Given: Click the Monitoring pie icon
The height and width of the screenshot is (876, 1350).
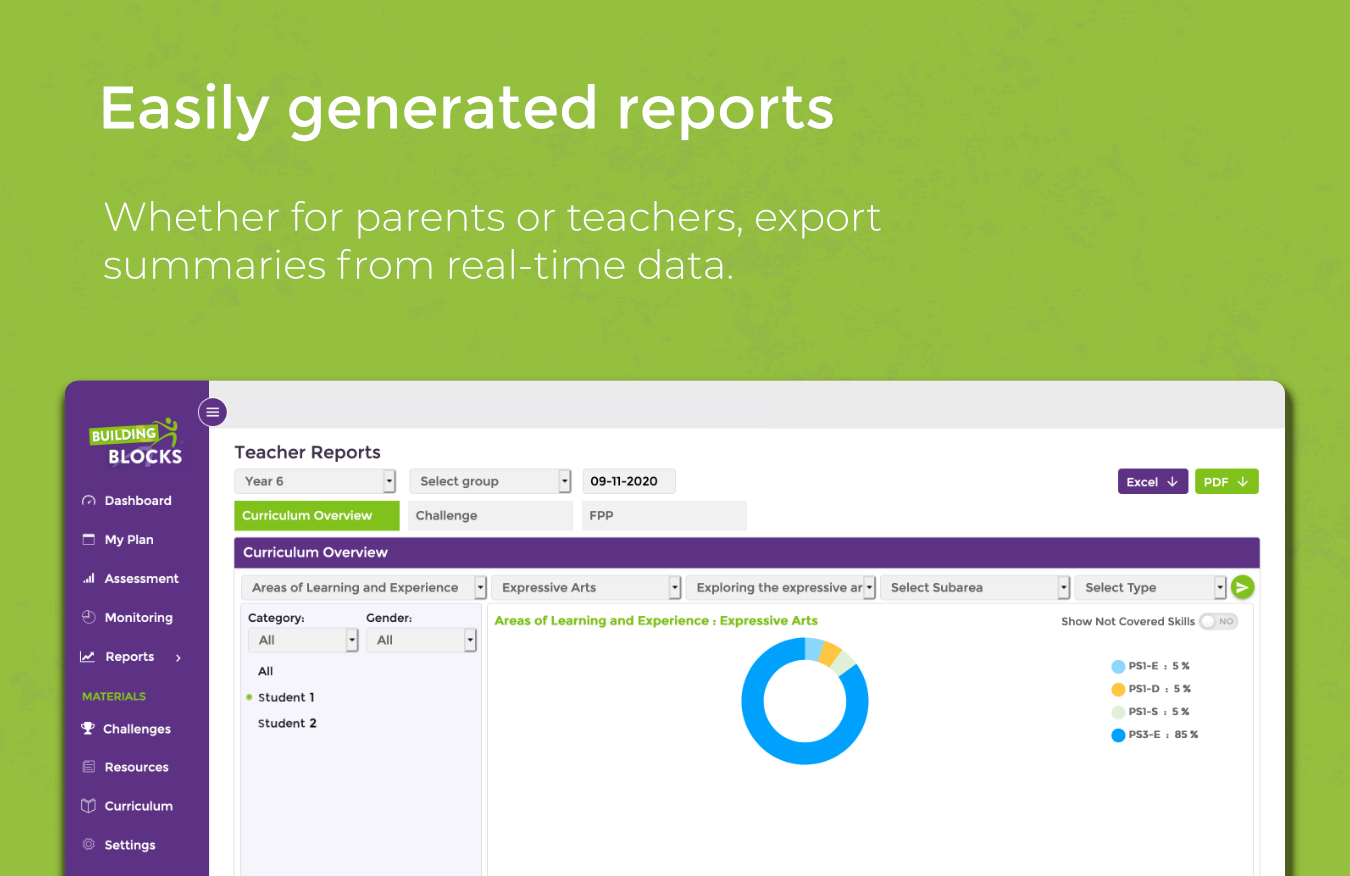Looking at the screenshot, I should [x=88, y=617].
